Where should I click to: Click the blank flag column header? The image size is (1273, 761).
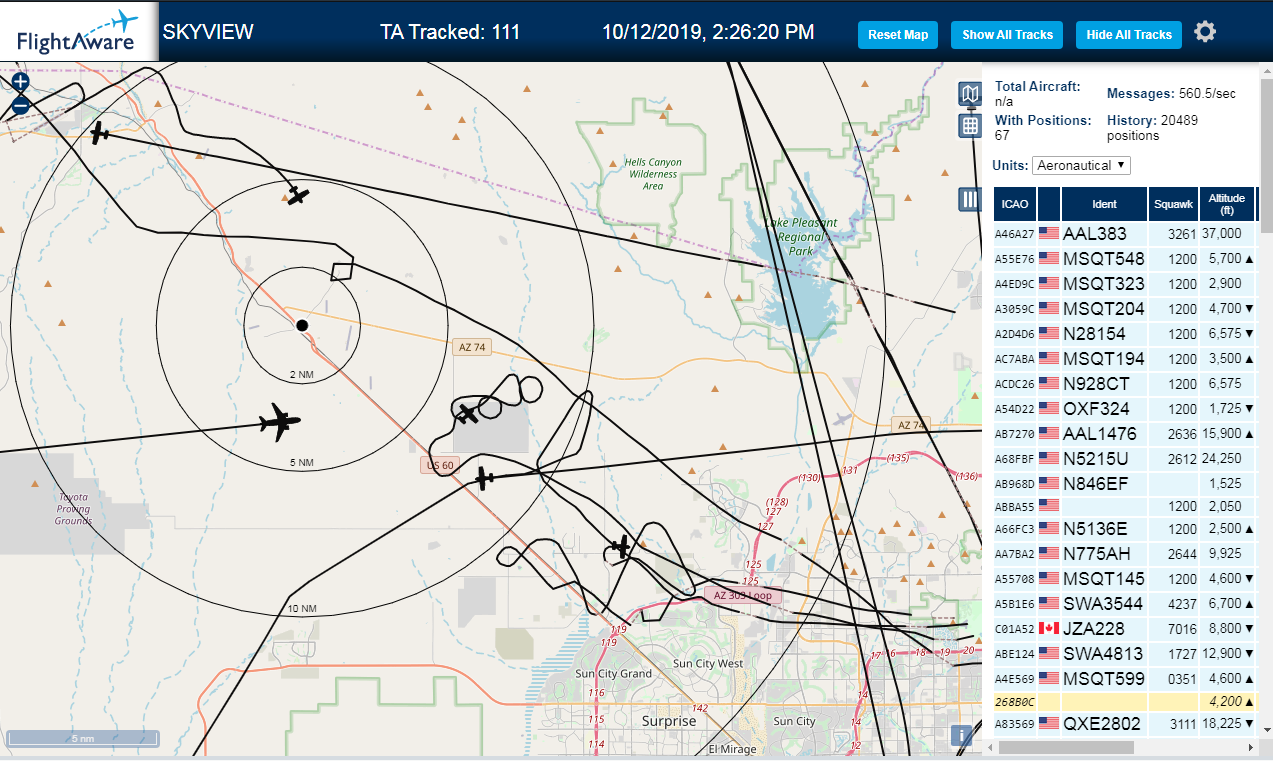(1049, 204)
